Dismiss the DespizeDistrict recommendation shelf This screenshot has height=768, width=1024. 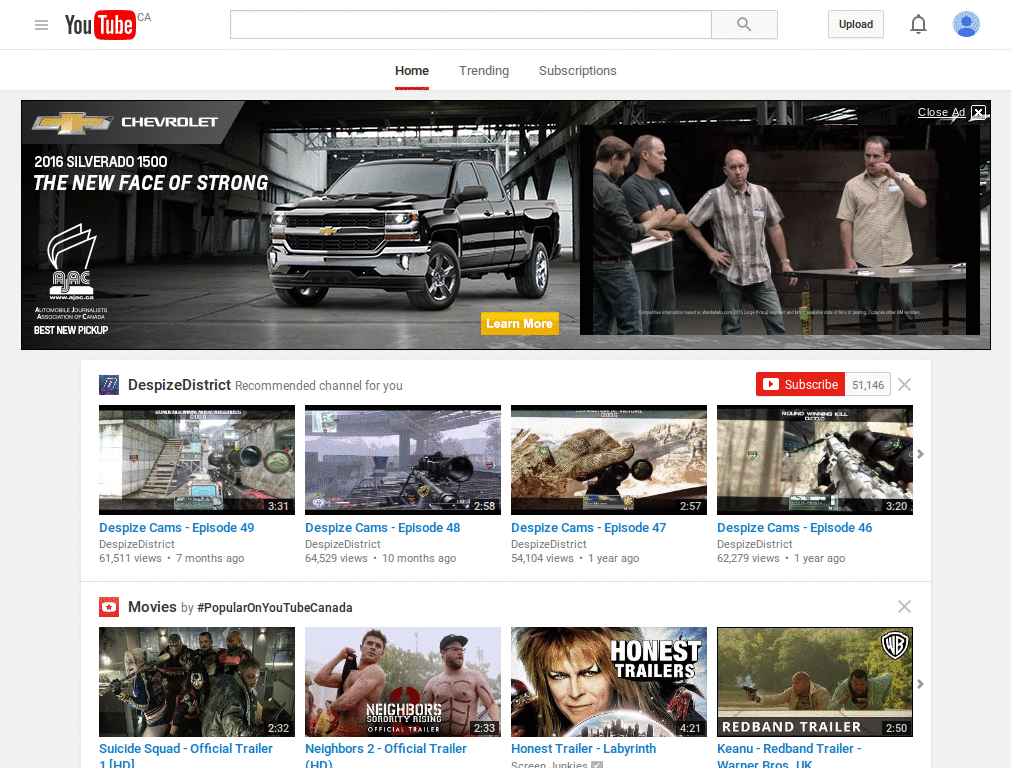pos(904,385)
